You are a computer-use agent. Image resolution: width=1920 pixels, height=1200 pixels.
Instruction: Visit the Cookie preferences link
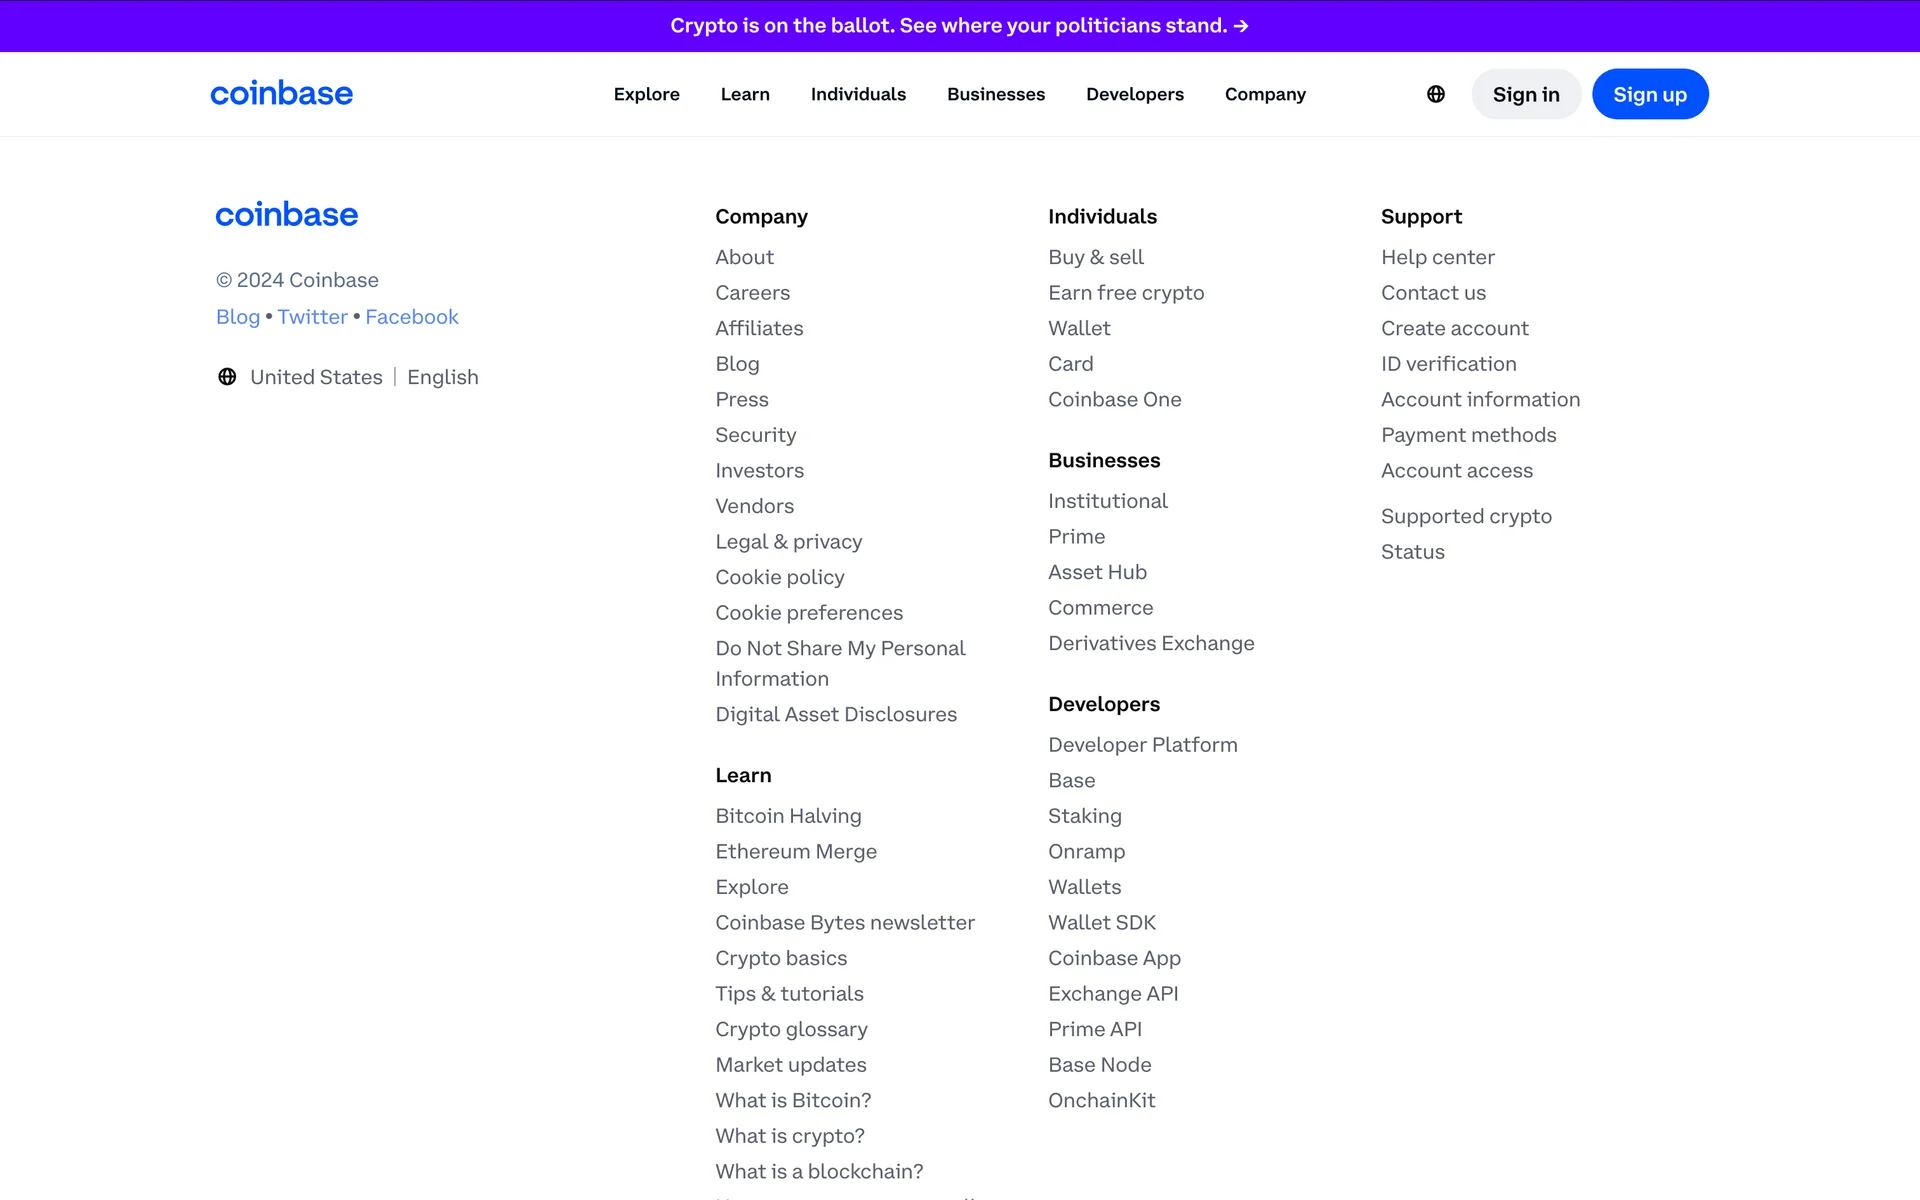[x=808, y=613]
